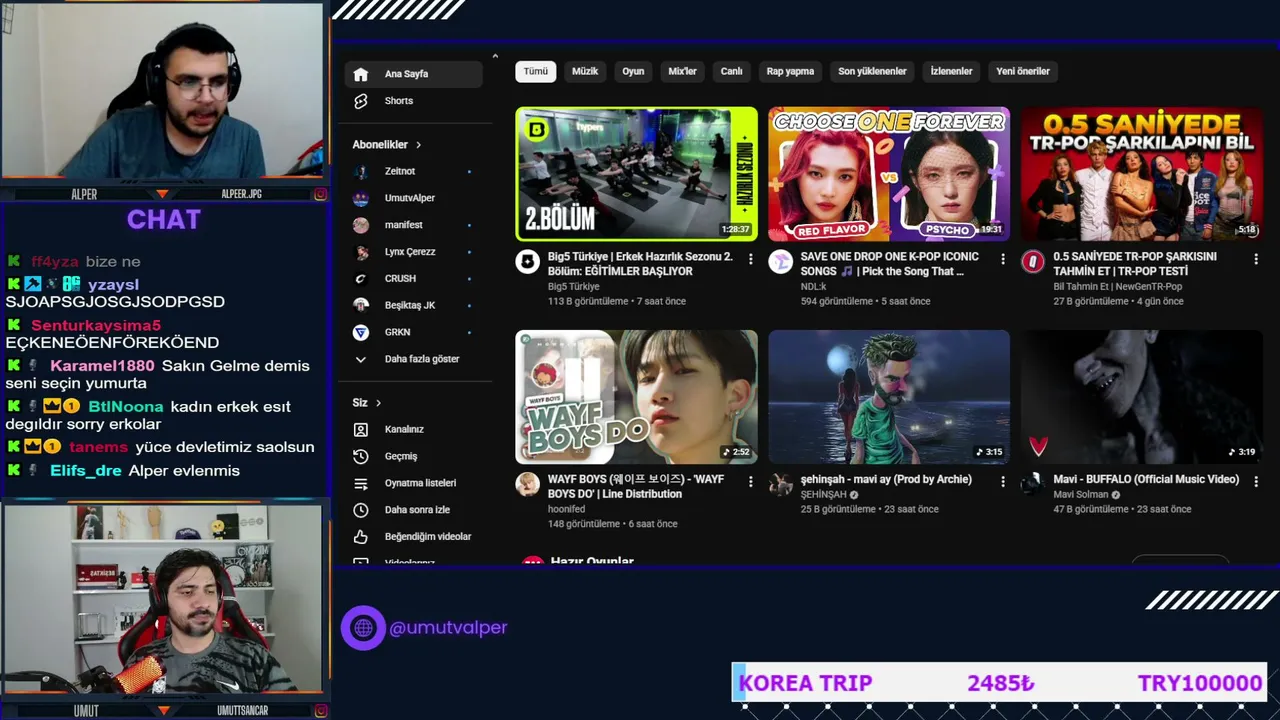Open more options for Mavi BUFFALO video

pos(1256,482)
